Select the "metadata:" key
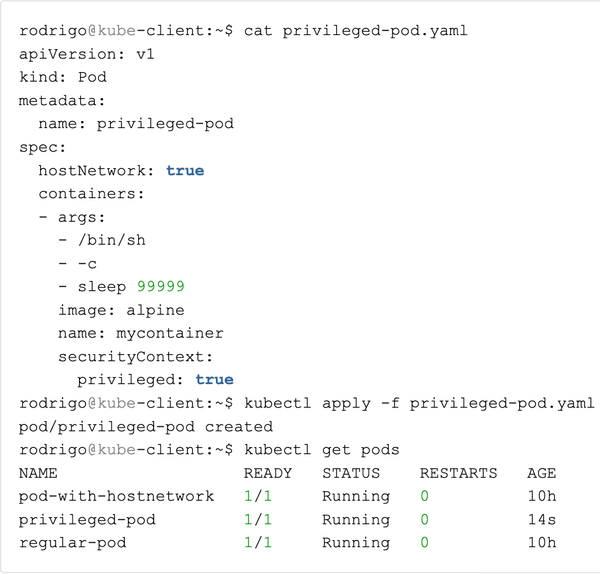 (62, 100)
